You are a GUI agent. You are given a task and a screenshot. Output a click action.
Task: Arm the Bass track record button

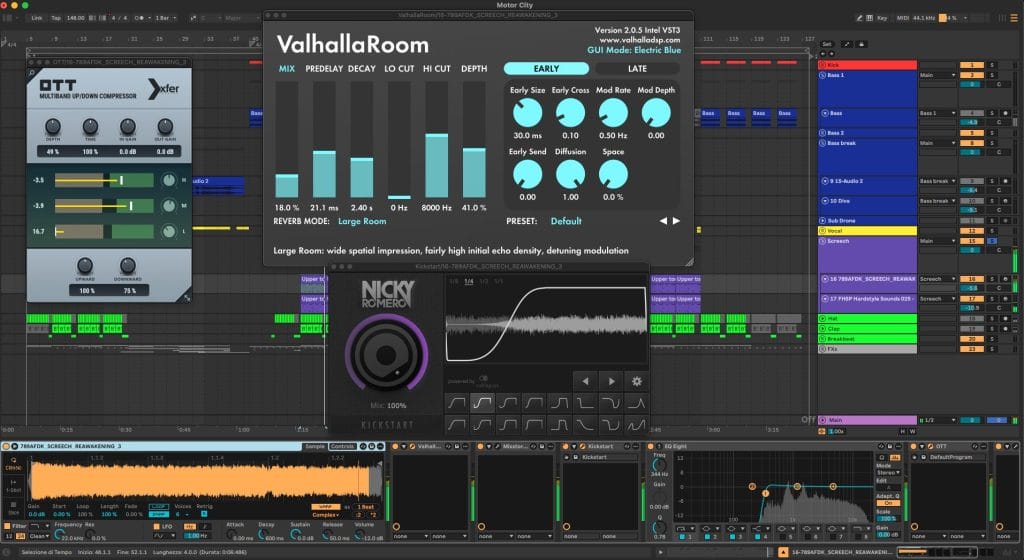(x=1006, y=113)
